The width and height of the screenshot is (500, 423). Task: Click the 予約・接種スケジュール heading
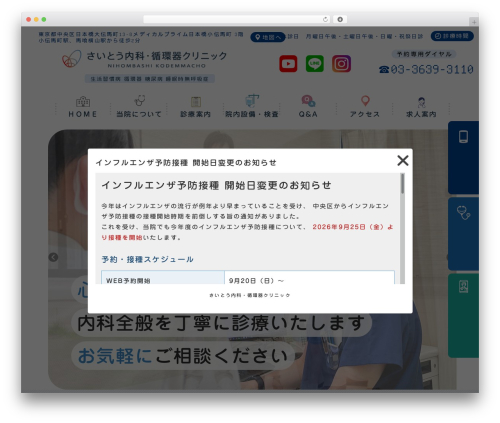click(147, 259)
